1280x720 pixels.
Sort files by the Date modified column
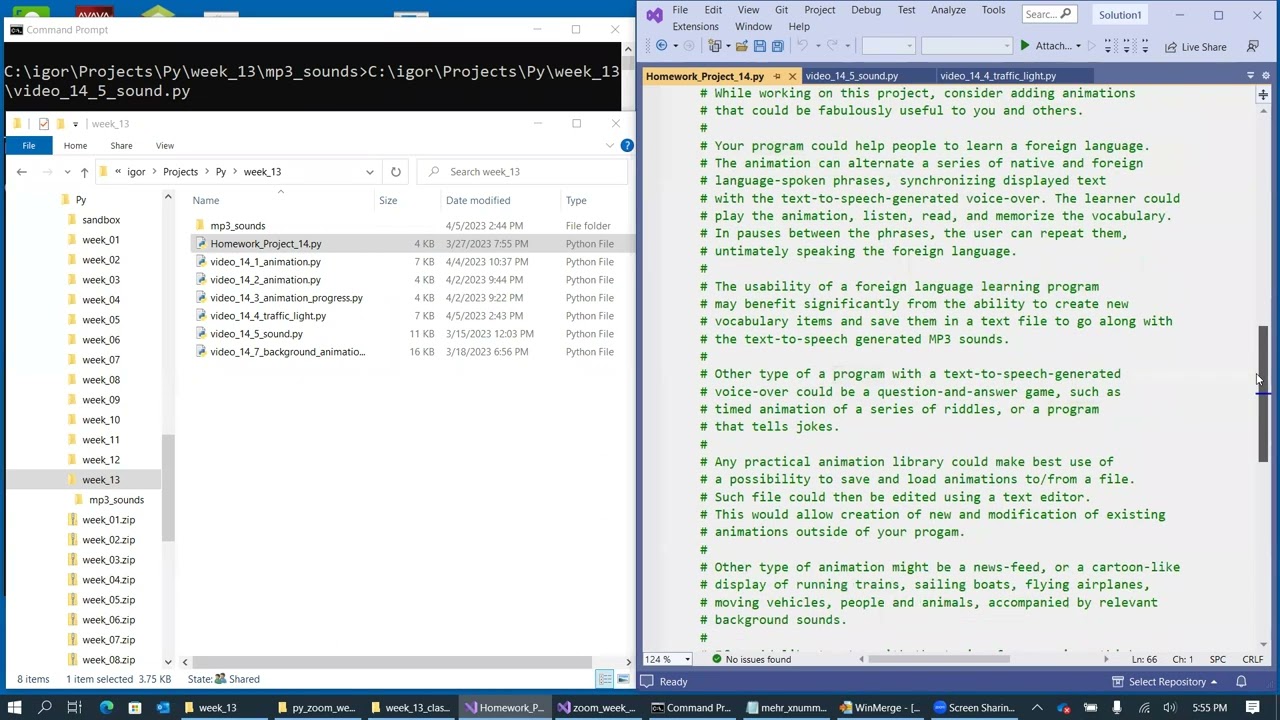(478, 201)
